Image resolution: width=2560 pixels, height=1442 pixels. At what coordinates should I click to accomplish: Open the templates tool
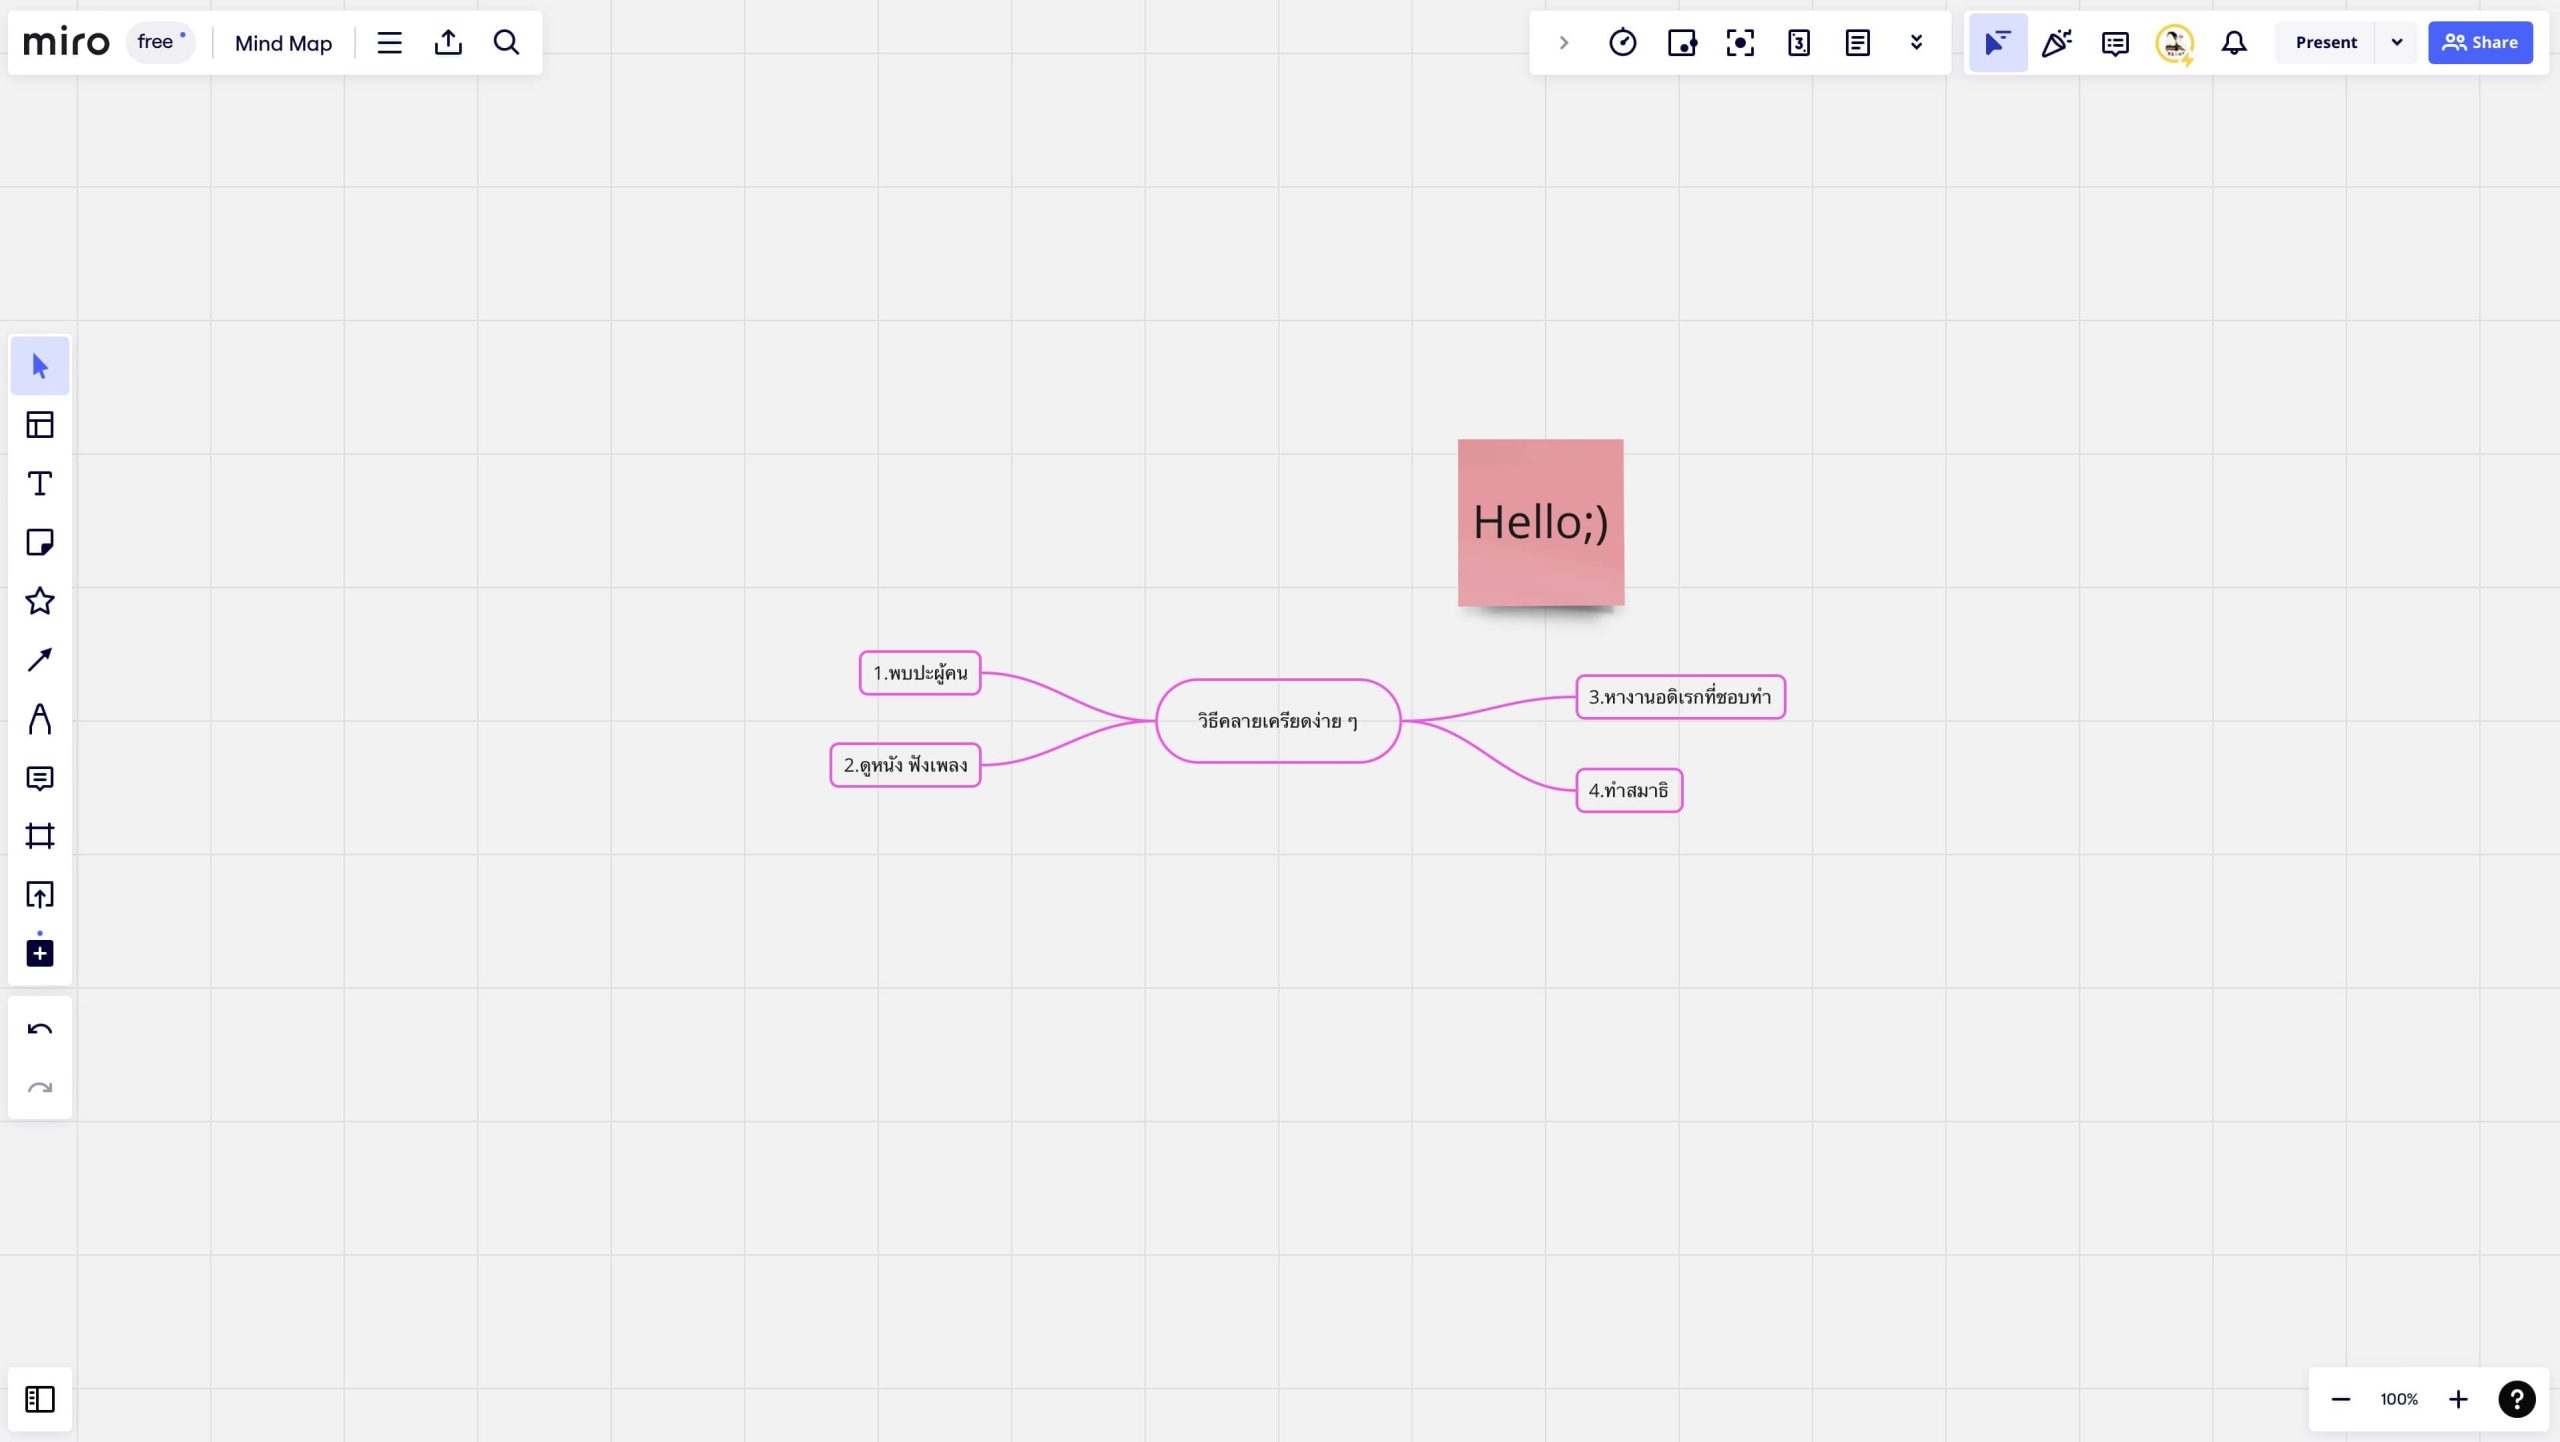click(x=40, y=425)
